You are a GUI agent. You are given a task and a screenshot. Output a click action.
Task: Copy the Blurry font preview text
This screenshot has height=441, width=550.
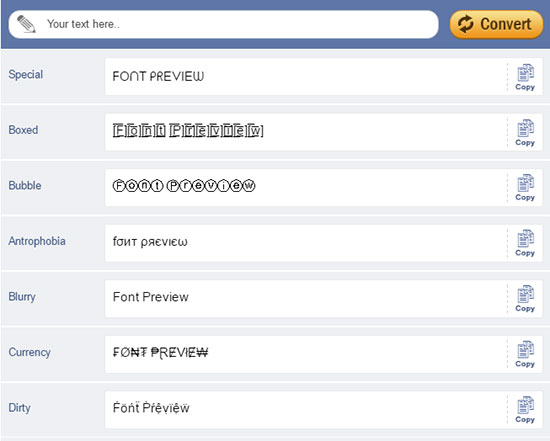point(525,299)
